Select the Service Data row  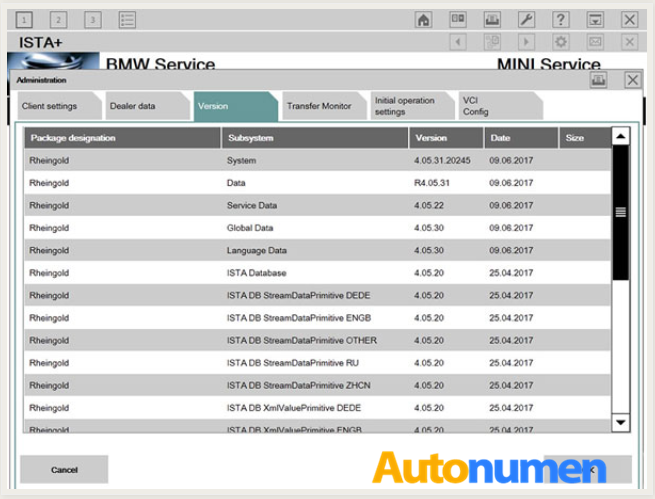[x=317, y=205]
